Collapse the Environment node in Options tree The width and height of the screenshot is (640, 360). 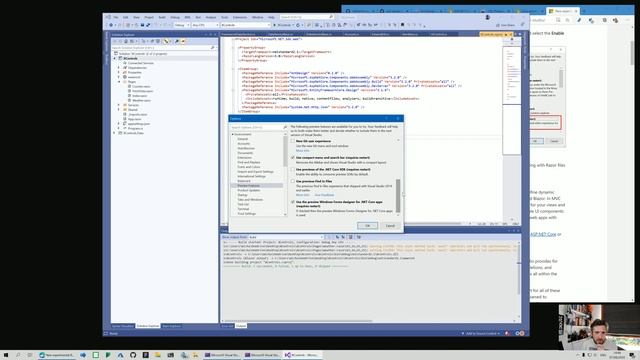click(x=233, y=134)
